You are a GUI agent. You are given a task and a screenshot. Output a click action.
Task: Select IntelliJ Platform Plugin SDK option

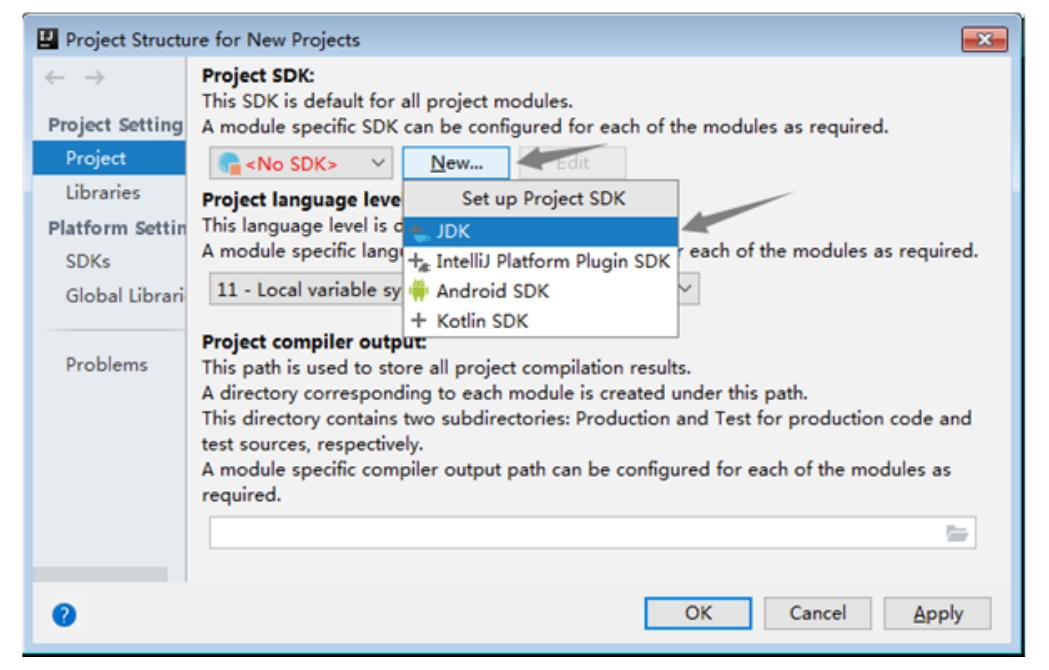pyautogui.click(x=552, y=262)
